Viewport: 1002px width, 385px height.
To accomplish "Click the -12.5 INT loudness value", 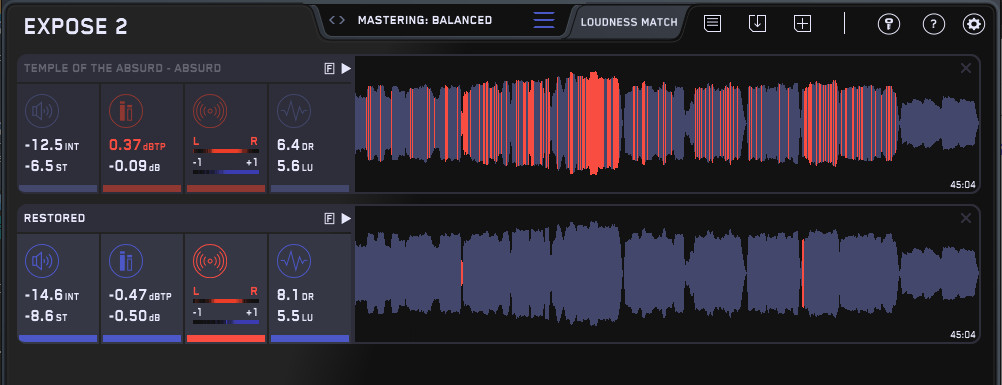I will [x=52, y=146].
